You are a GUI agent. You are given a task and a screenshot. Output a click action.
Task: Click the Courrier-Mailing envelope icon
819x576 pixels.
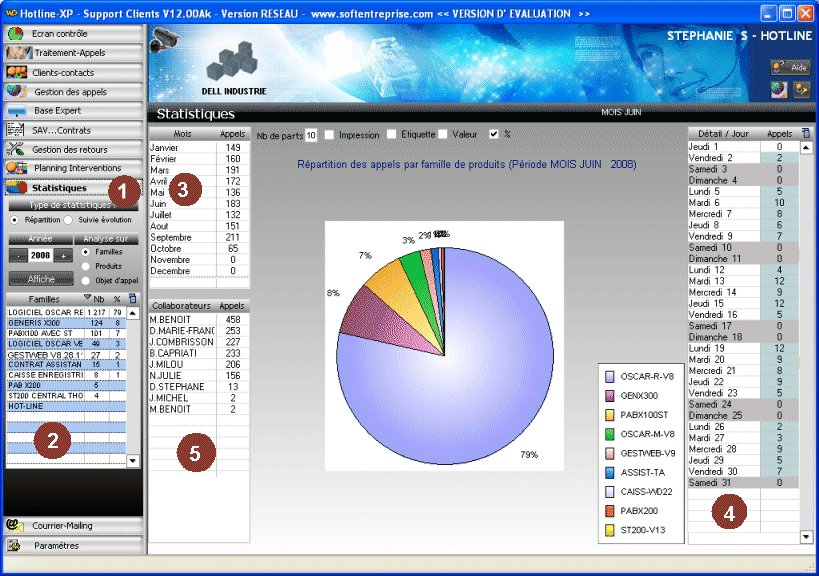tap(17, 526)
